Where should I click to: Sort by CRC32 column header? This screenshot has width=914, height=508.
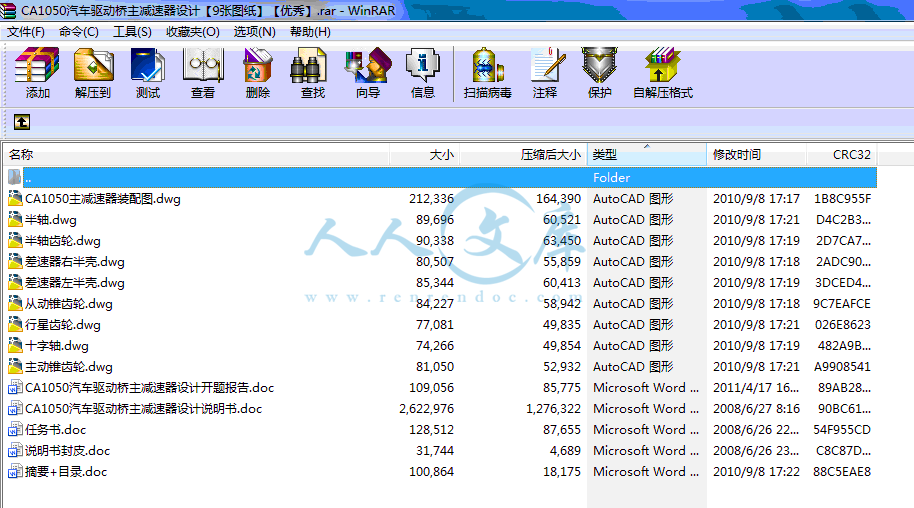pos(842,155)
